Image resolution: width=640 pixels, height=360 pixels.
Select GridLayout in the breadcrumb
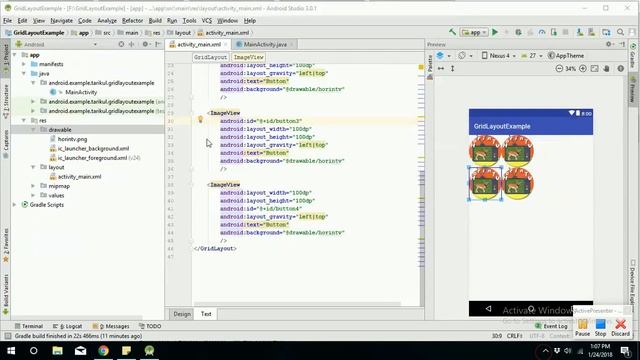(x=210, y=57)
